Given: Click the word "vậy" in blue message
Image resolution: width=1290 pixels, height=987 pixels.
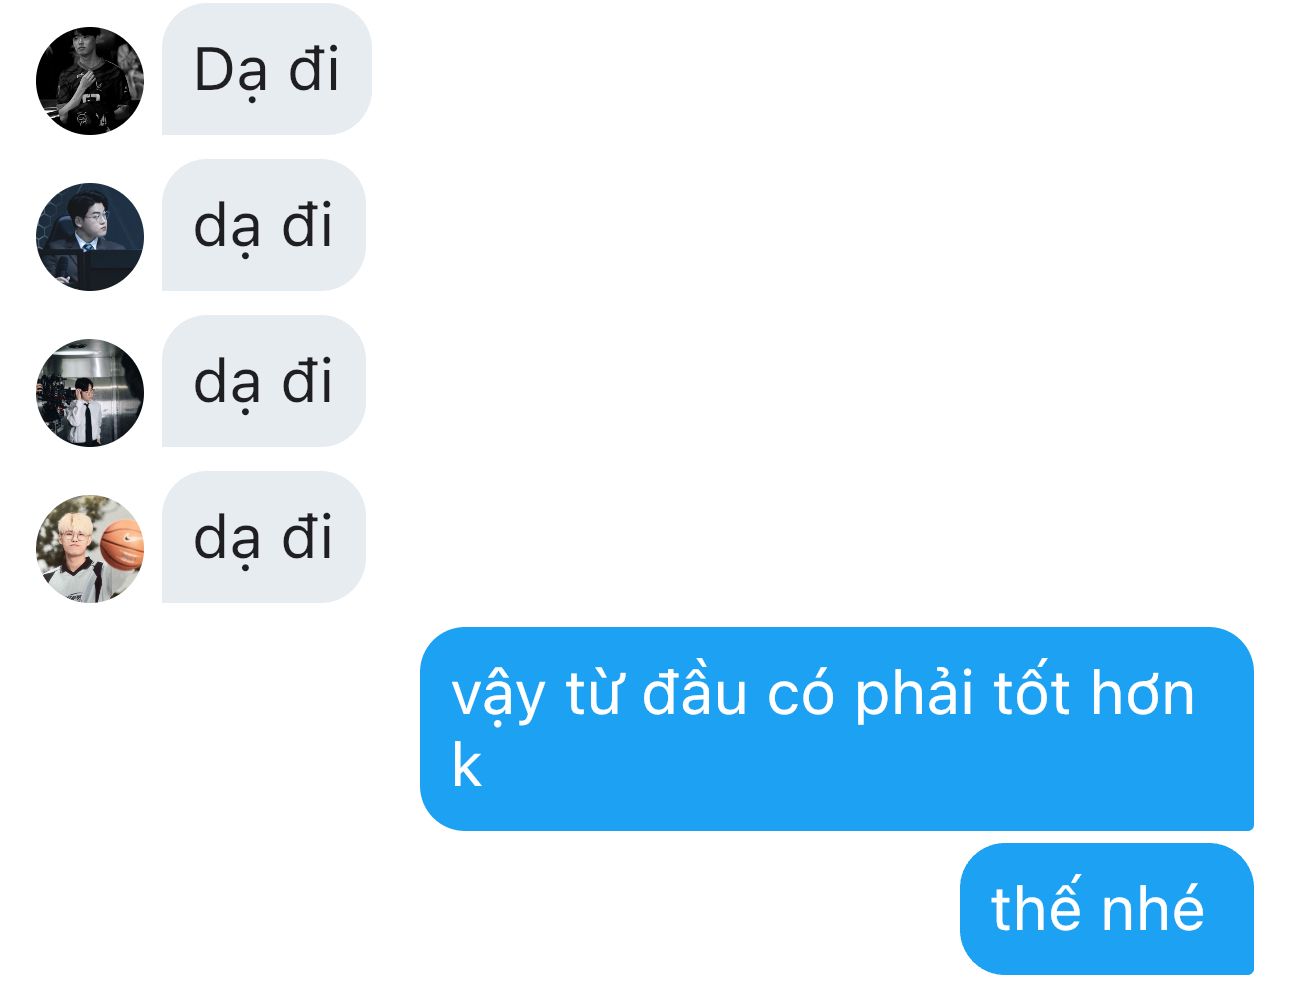Looking at the screenshot, I should point(498,695).
